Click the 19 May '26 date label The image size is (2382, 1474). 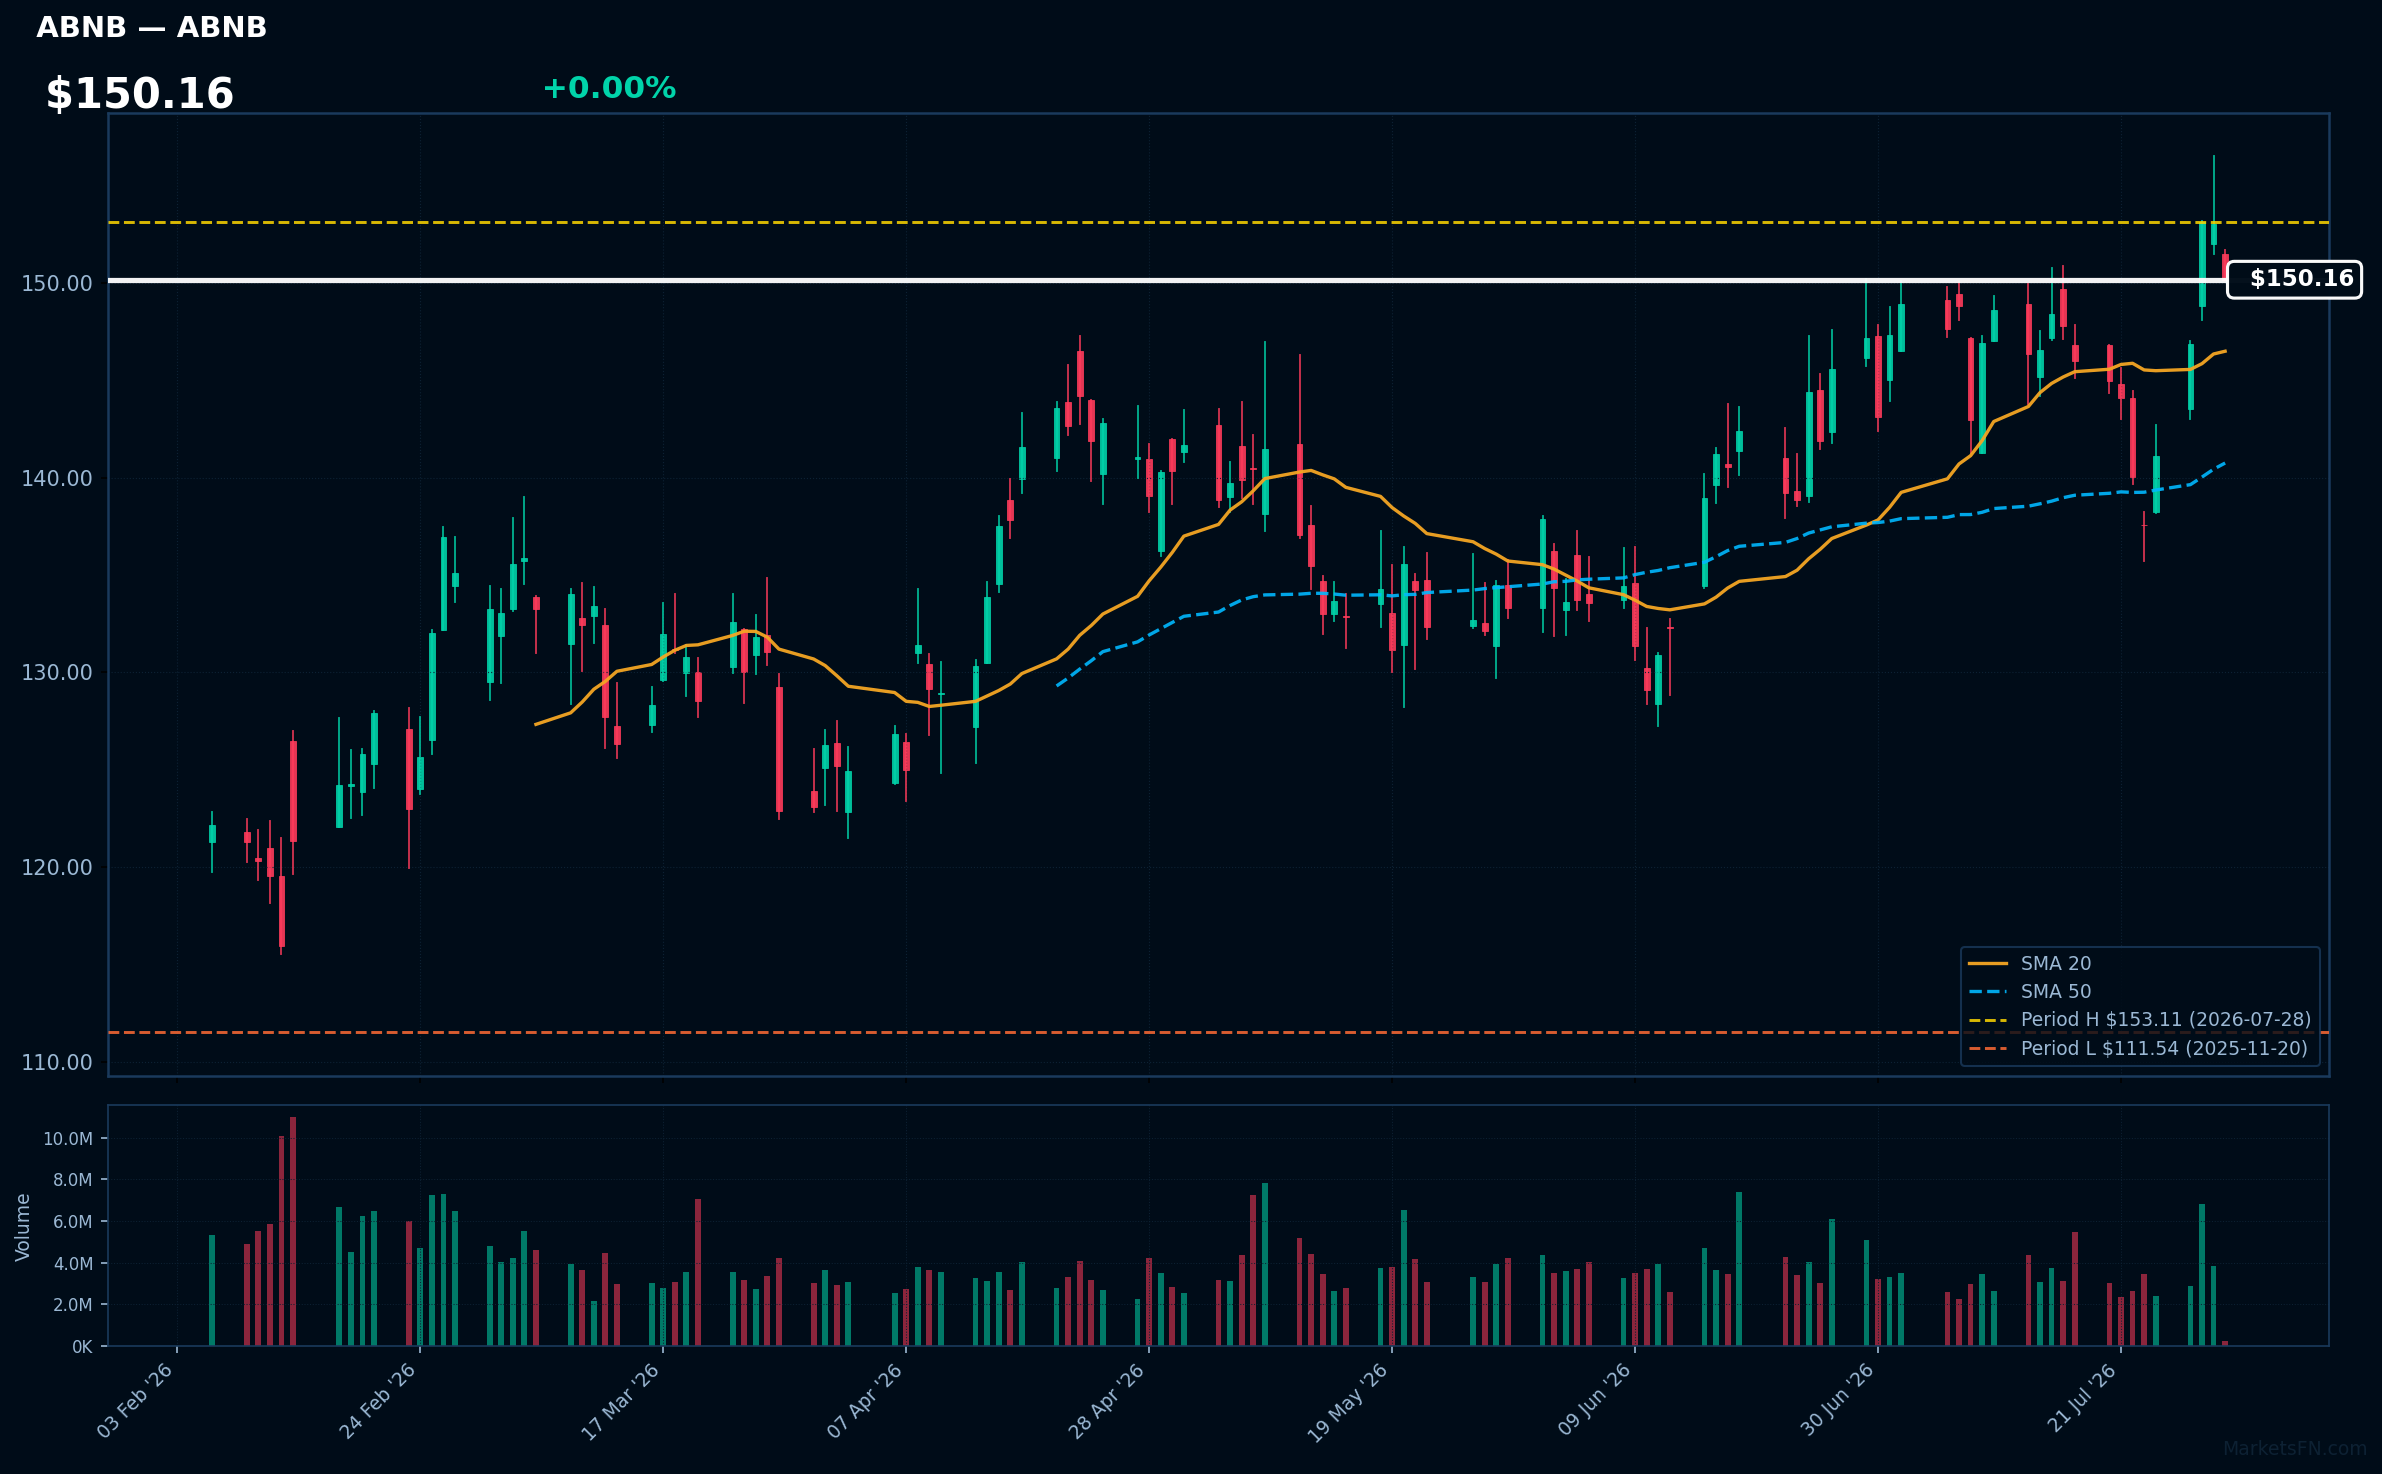(x=1348, y=1401)
